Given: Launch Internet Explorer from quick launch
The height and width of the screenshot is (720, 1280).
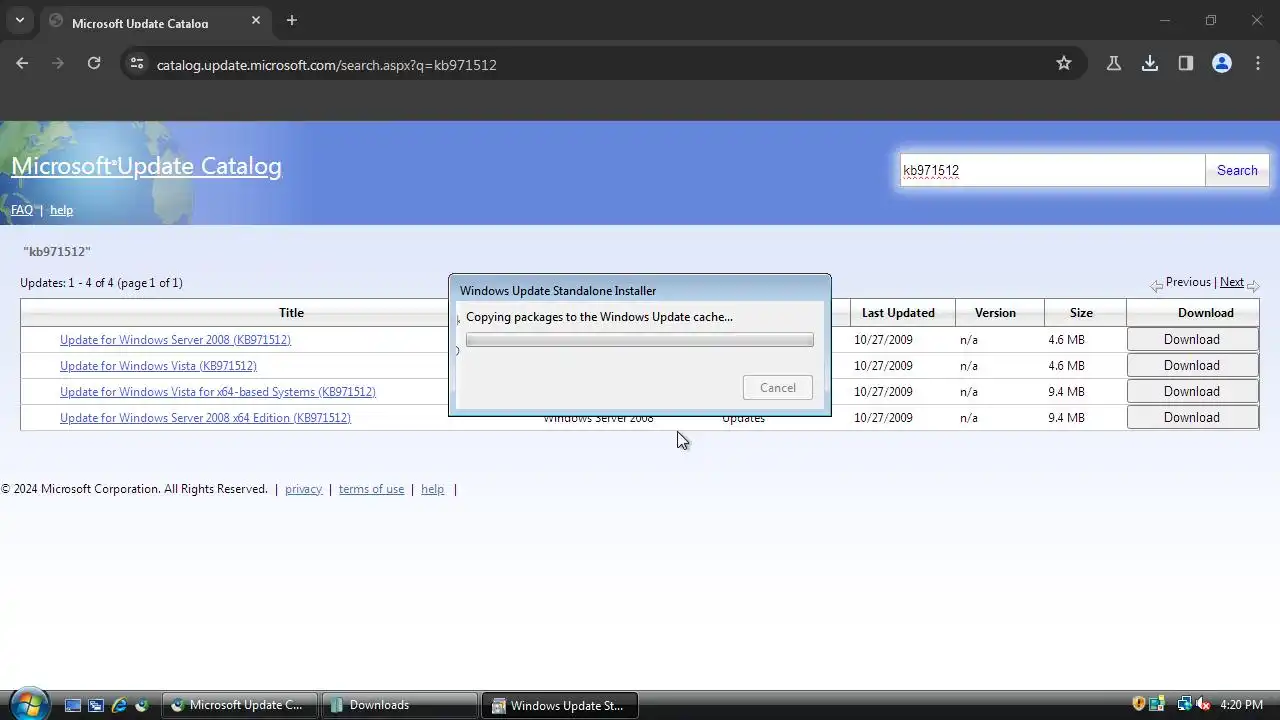Looking at the screenshot, I should 119,705.
